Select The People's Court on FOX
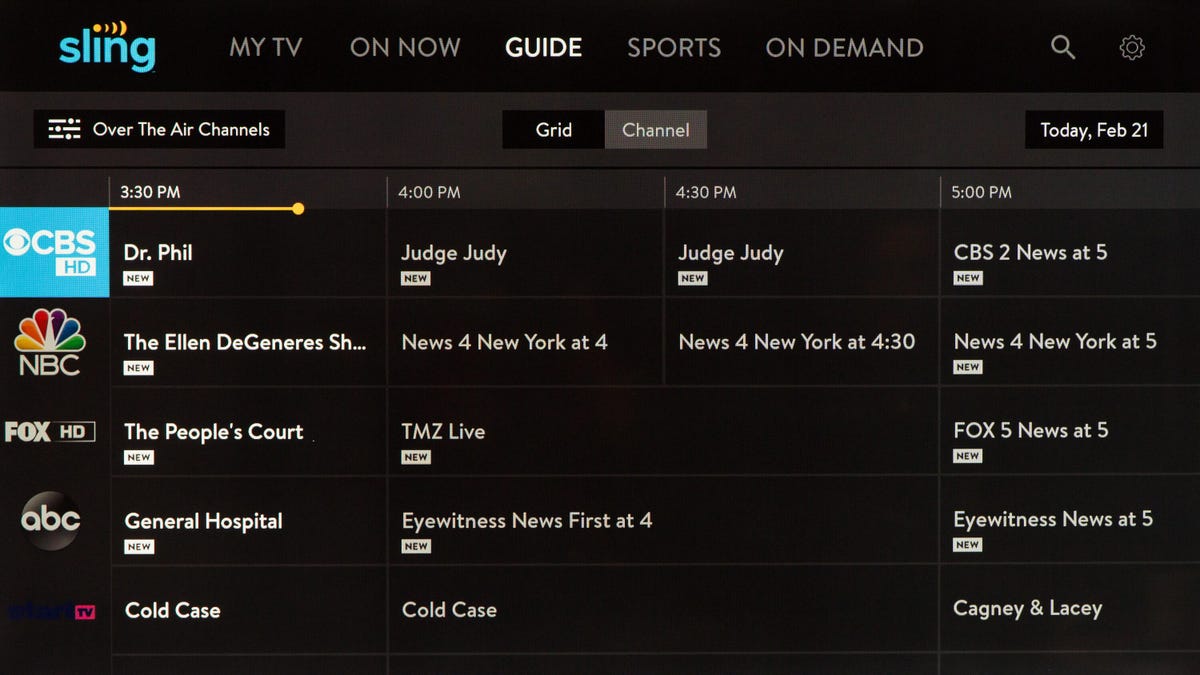Viewport: 1200px width, 675px height. click(248, 432)
